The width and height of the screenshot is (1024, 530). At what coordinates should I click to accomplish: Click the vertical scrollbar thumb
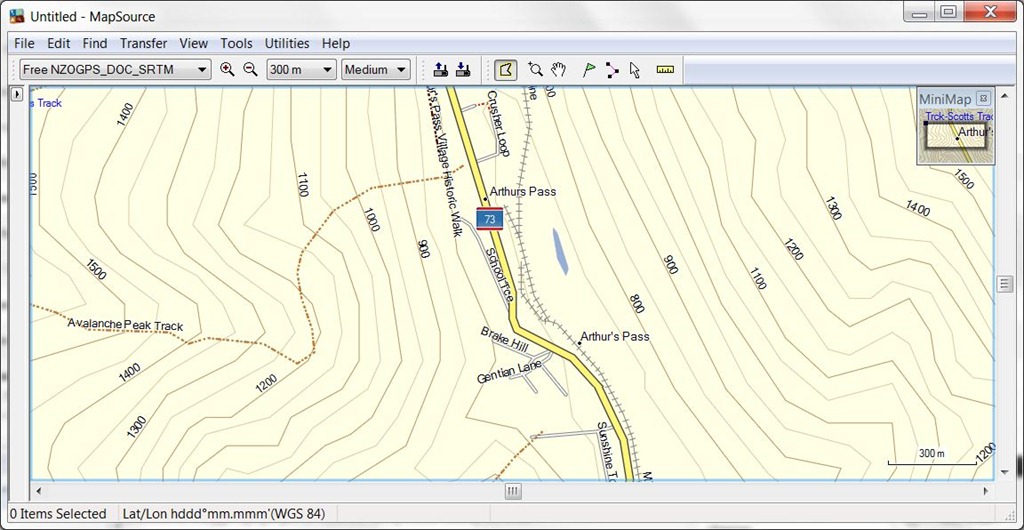coord(1004,284)
